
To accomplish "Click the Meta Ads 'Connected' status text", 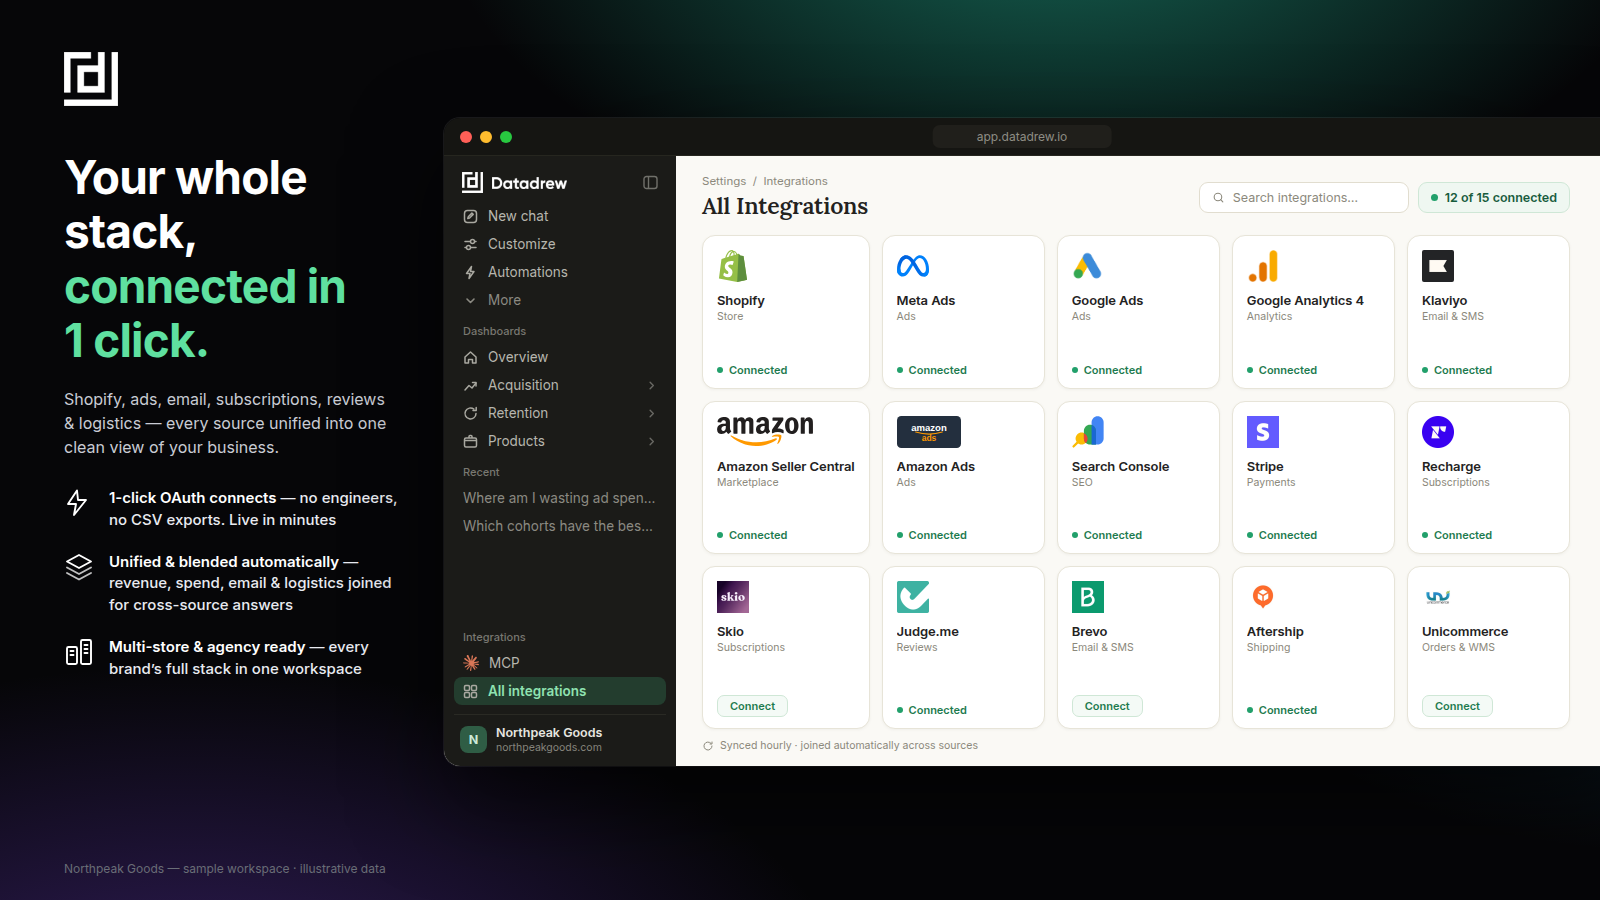I will [938, 370].
